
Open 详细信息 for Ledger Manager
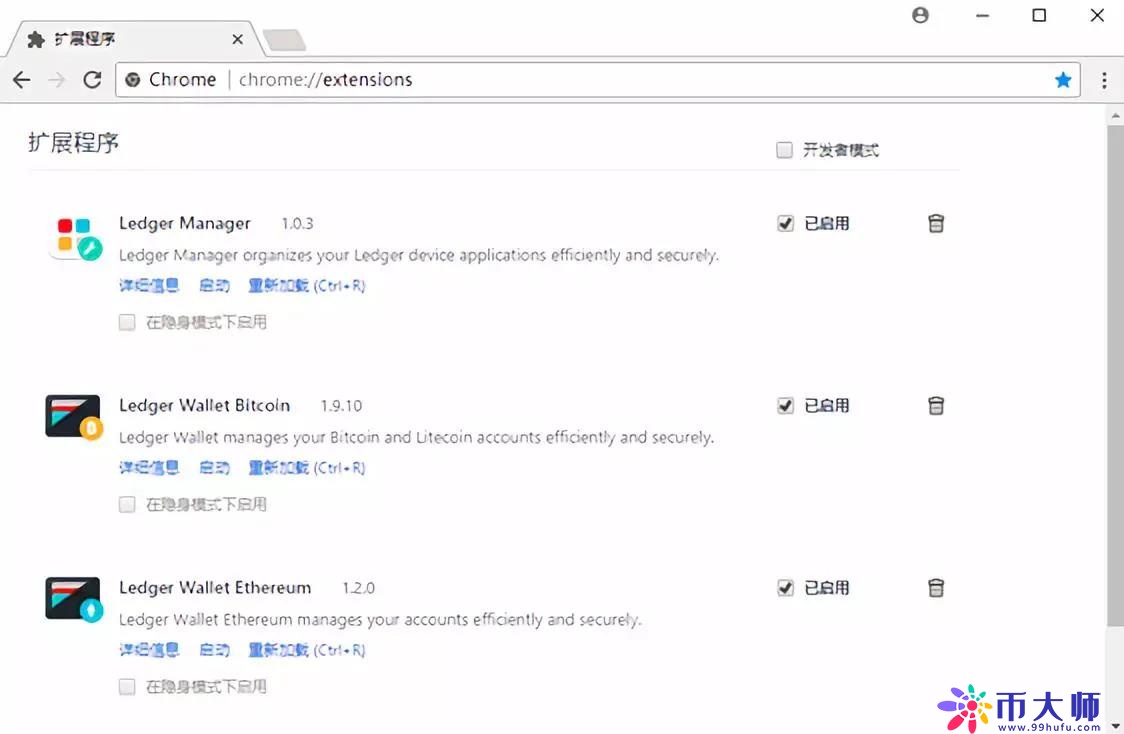148,285
